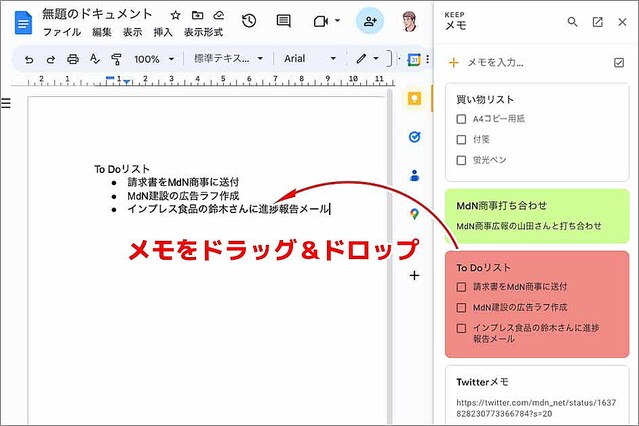Open the MdN商事打ち合わせ note
The width and height of the screenshot is (639, 426).
coord(537,216)
